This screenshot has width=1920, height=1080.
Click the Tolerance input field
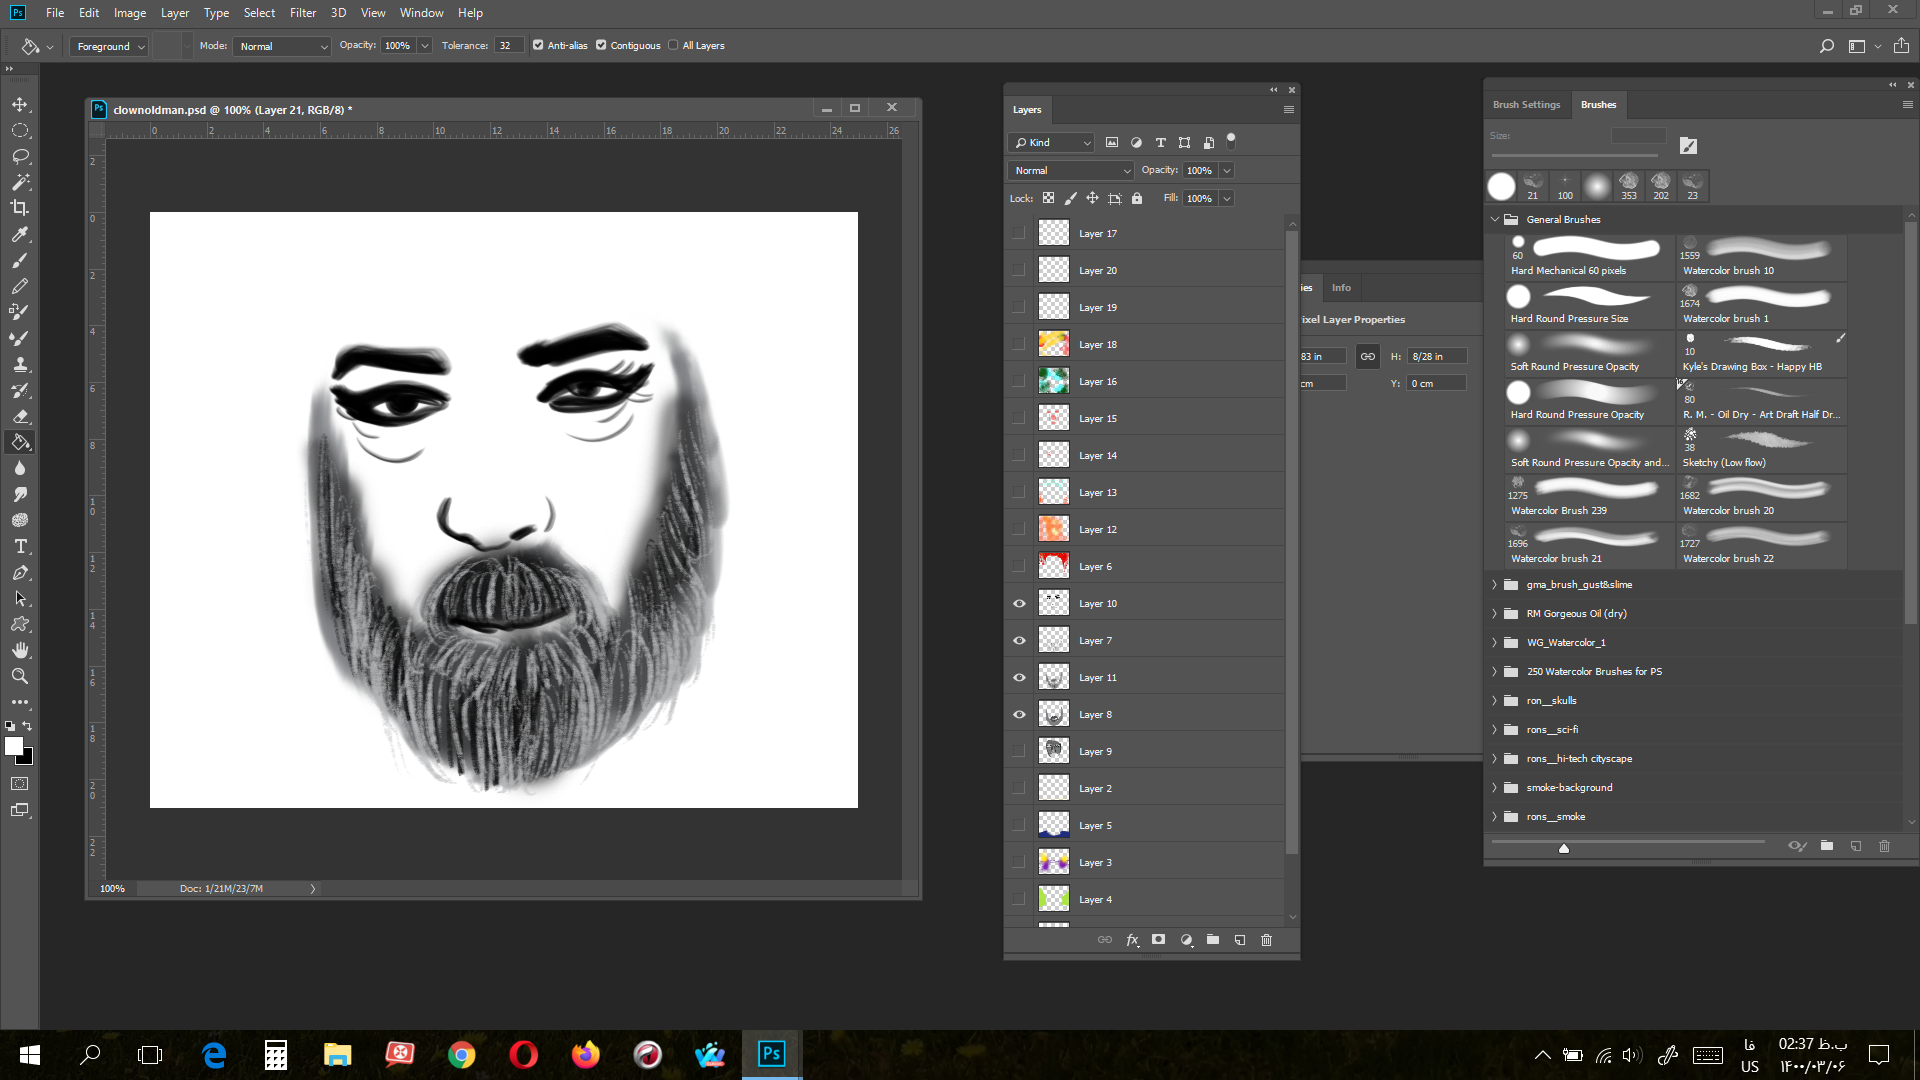[509, 46]
